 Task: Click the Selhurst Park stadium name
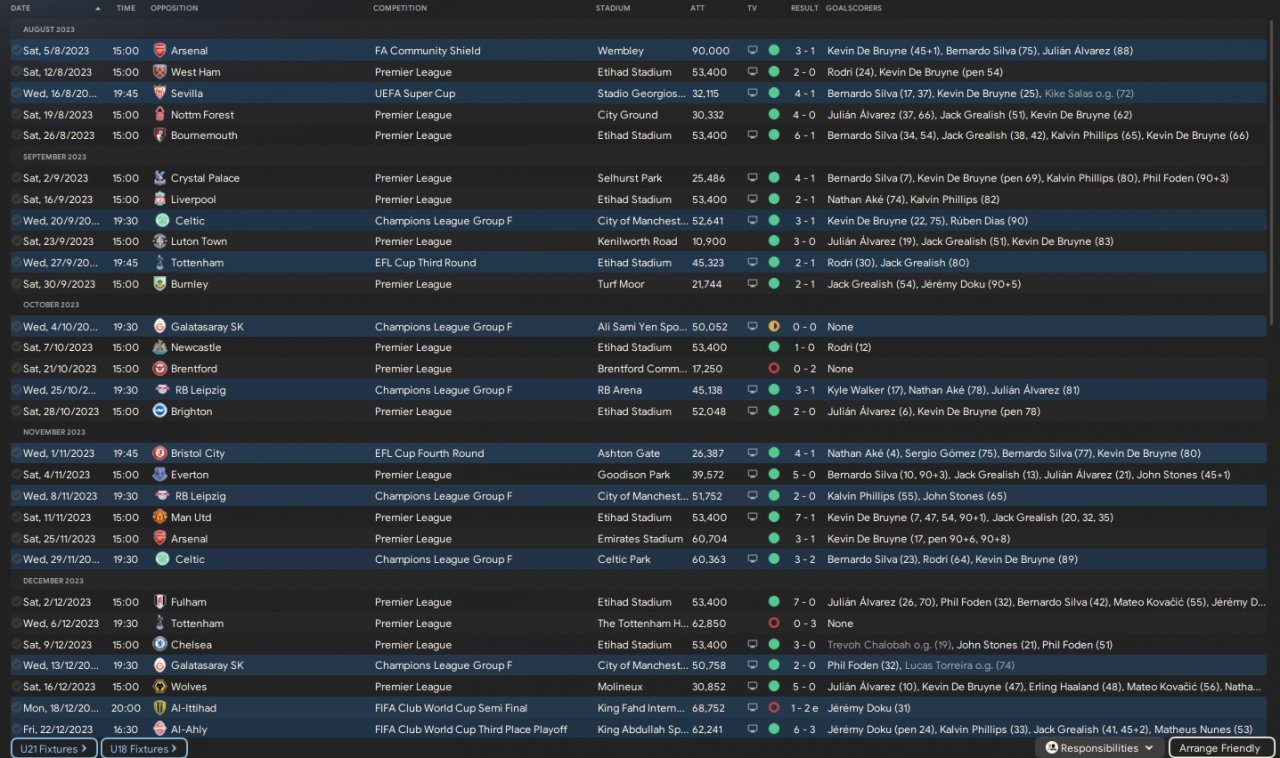631,178
